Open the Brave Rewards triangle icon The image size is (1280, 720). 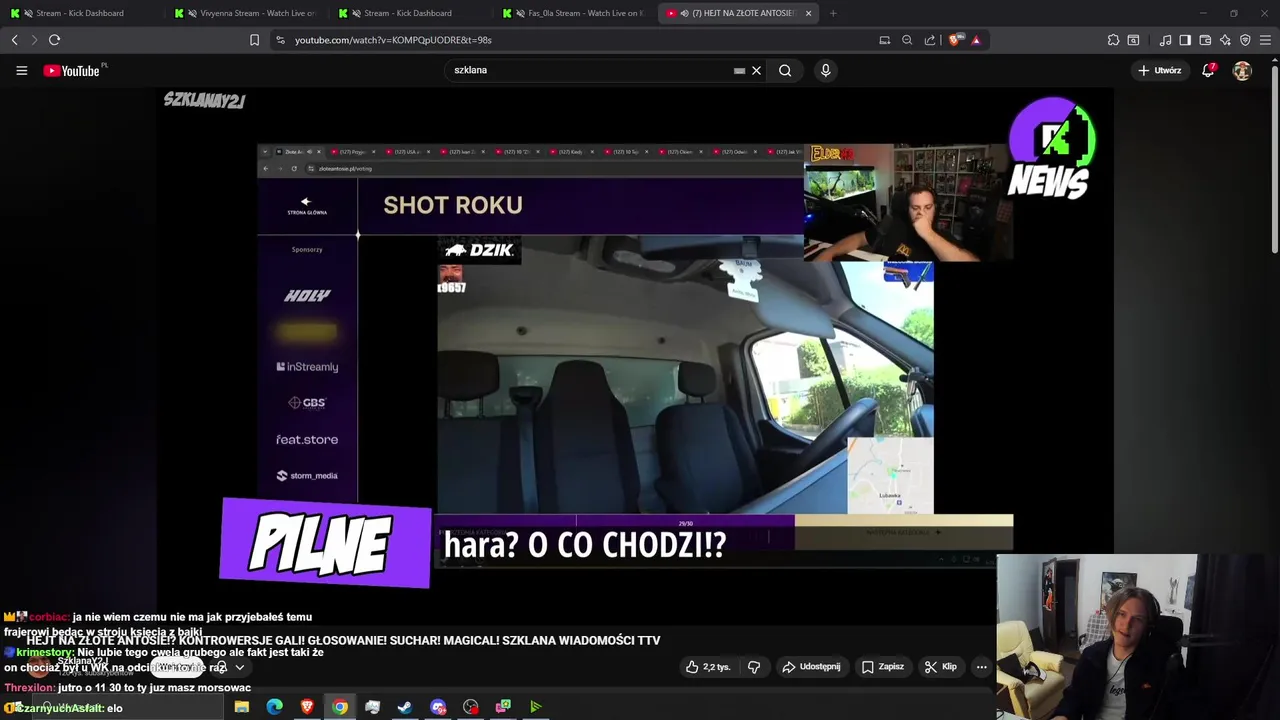[976, 40]
